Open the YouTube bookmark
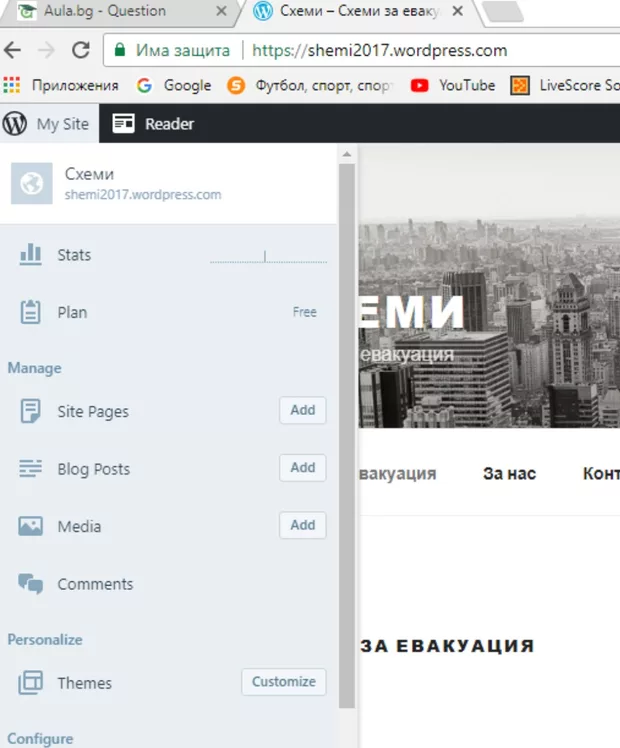Screen dimensions: 620x748 [x=453, y=85]
